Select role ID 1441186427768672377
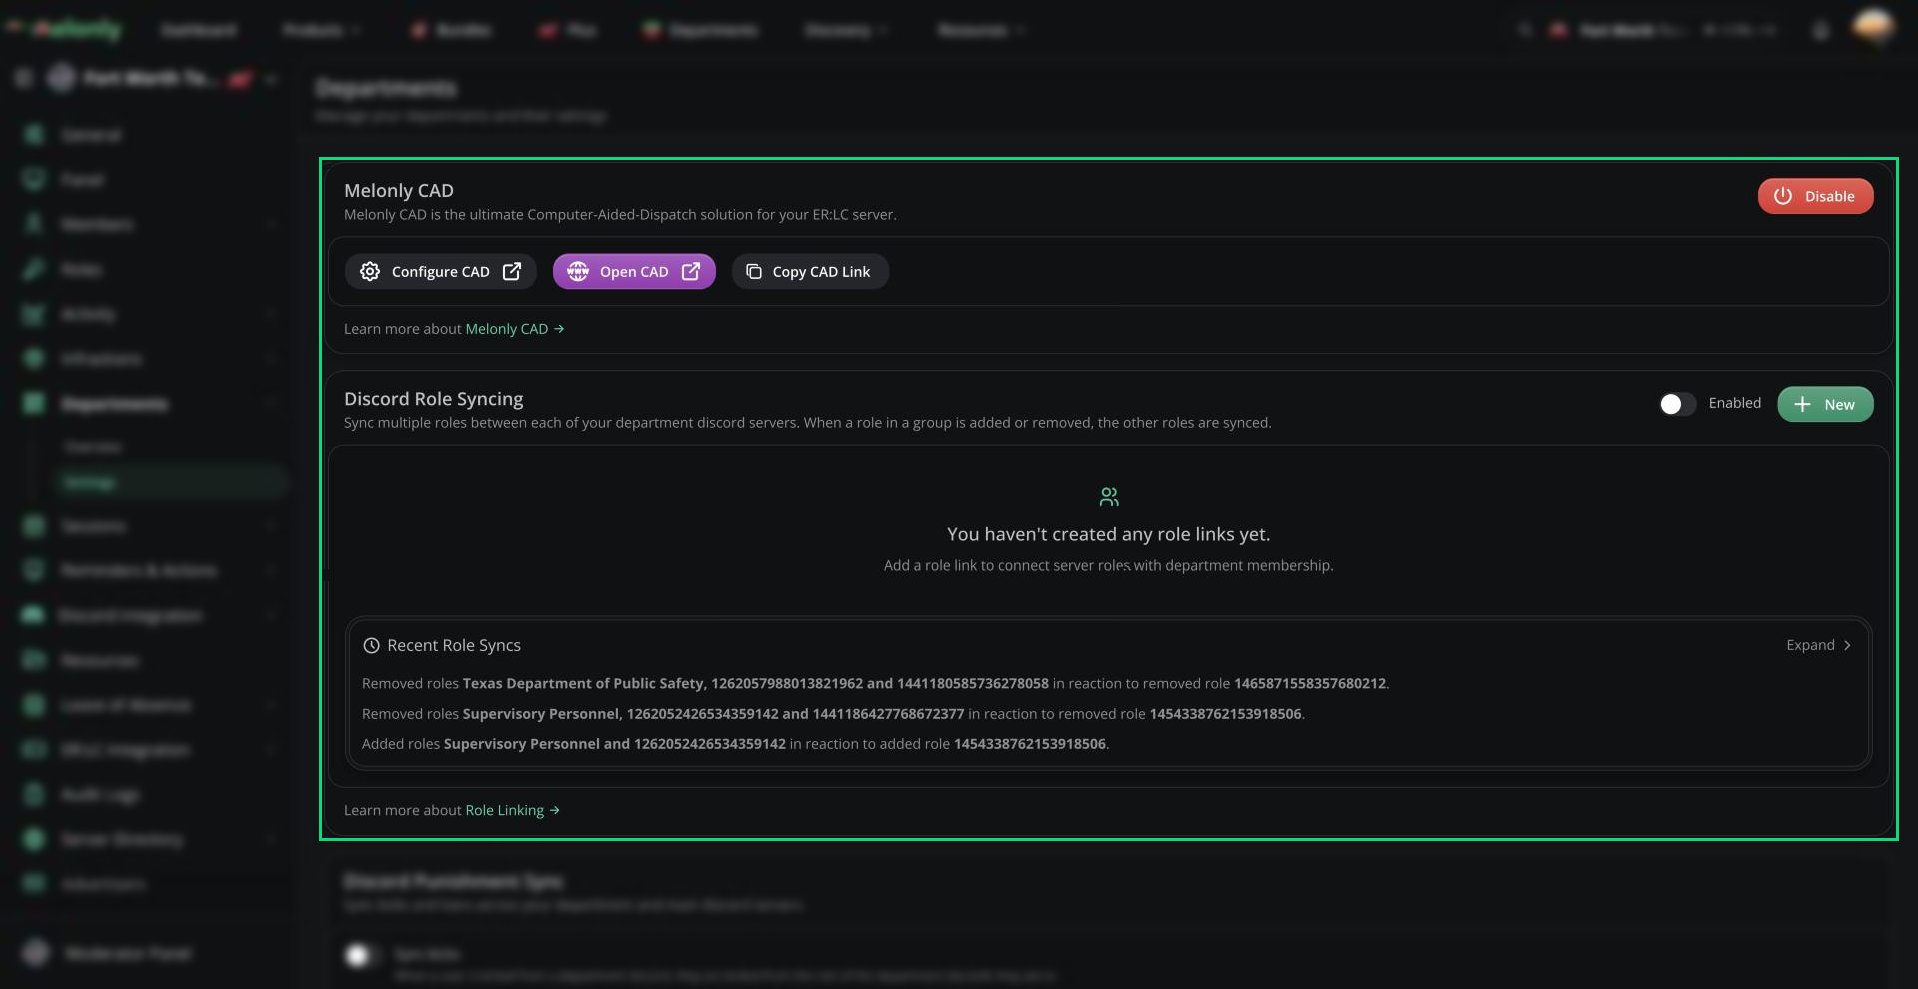The width and height of the screenshot is (1918, 989). pos(888,714)
